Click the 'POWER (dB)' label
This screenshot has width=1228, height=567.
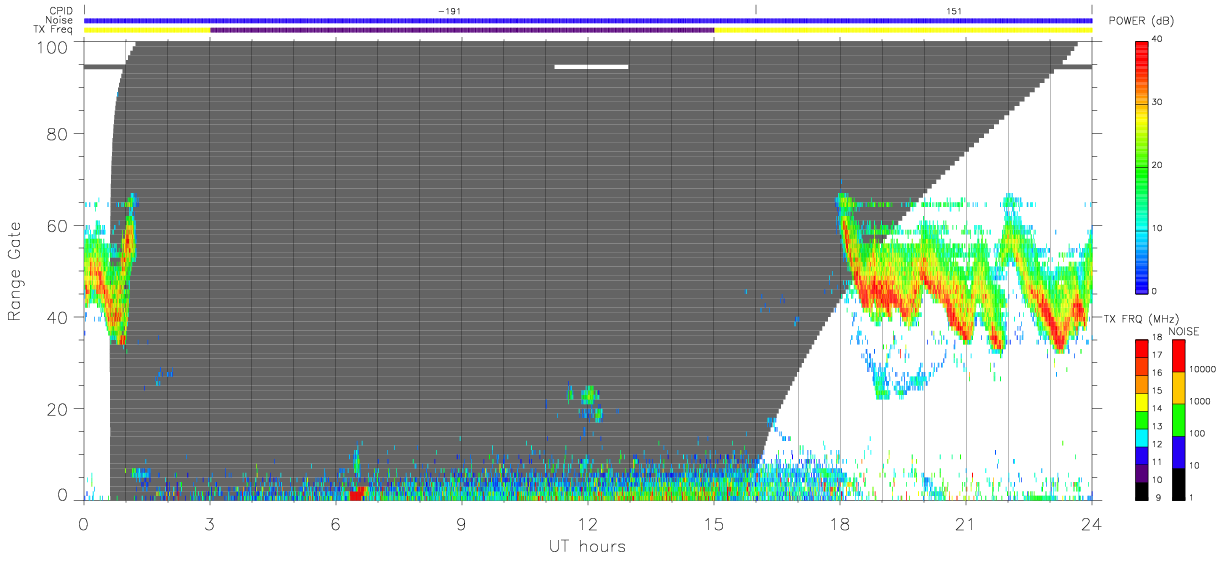1143,21
